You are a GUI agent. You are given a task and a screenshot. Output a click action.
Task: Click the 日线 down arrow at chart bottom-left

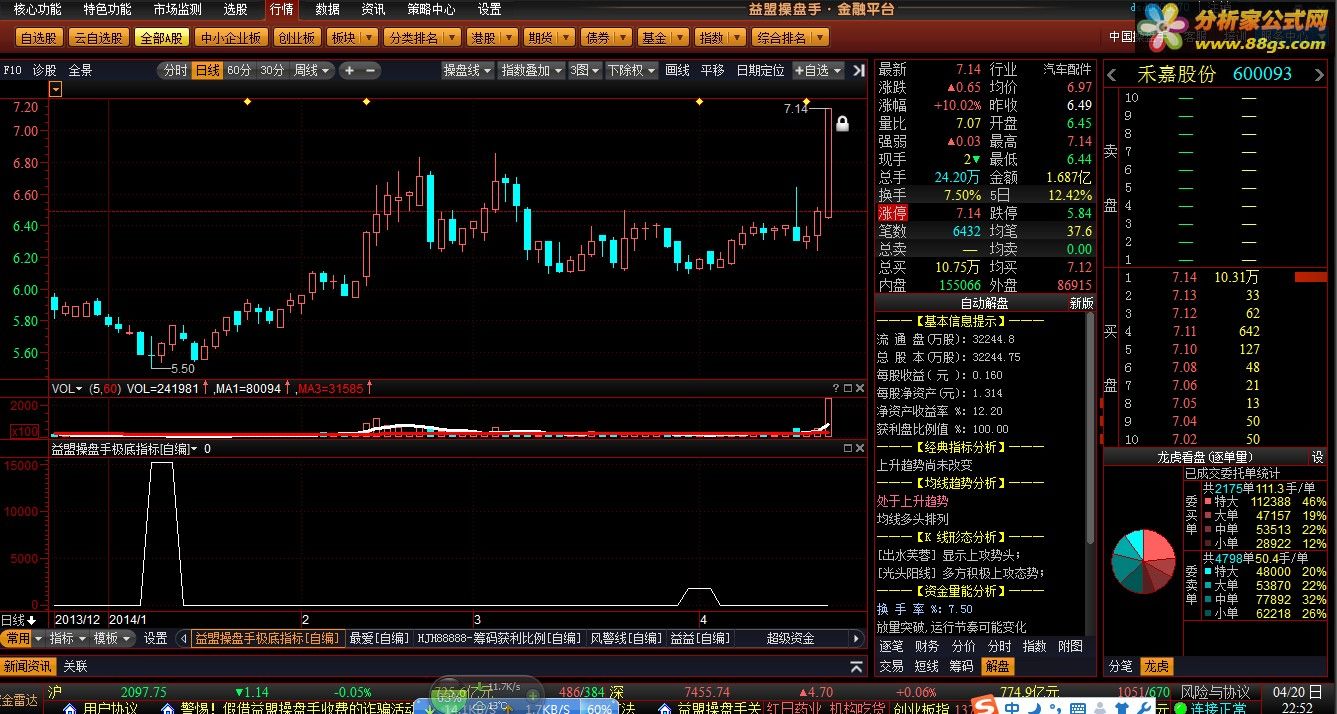30,620
